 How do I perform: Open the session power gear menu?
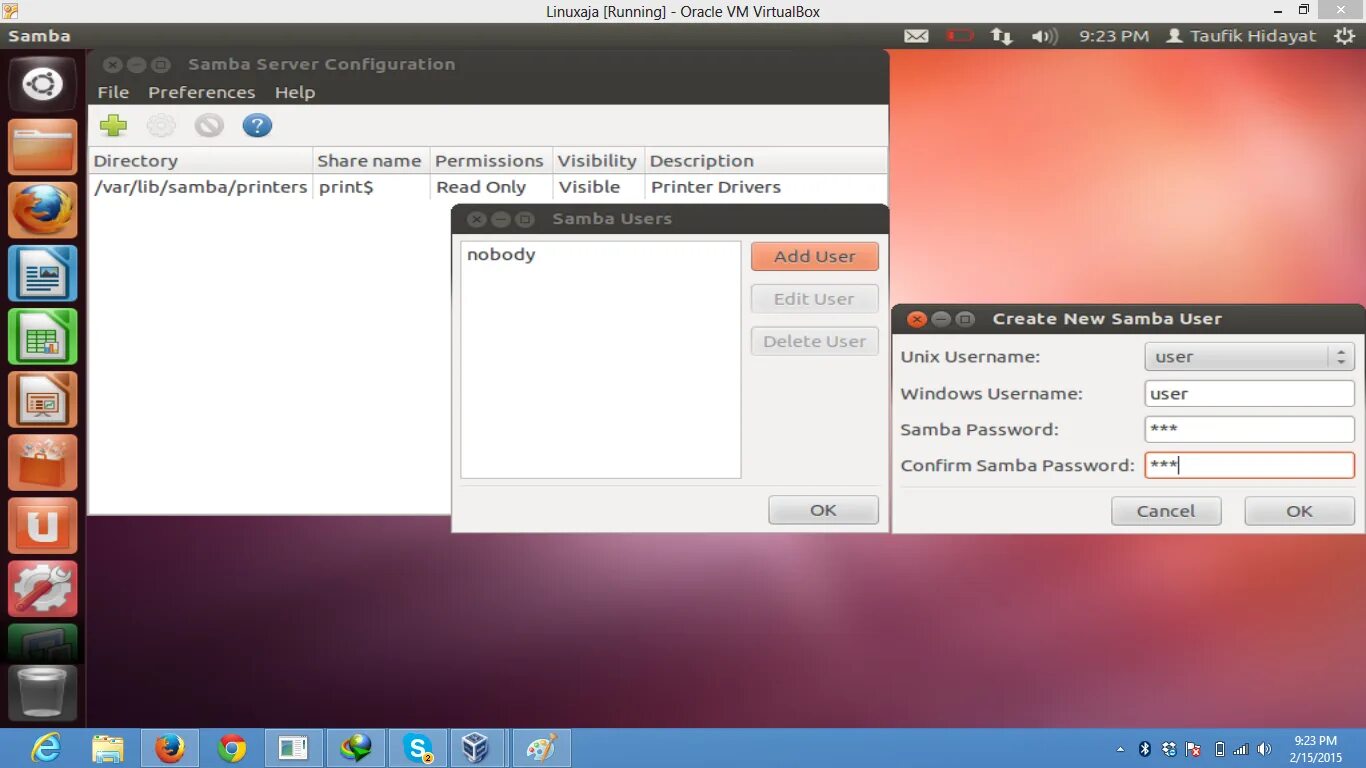tap(1345, 36)
